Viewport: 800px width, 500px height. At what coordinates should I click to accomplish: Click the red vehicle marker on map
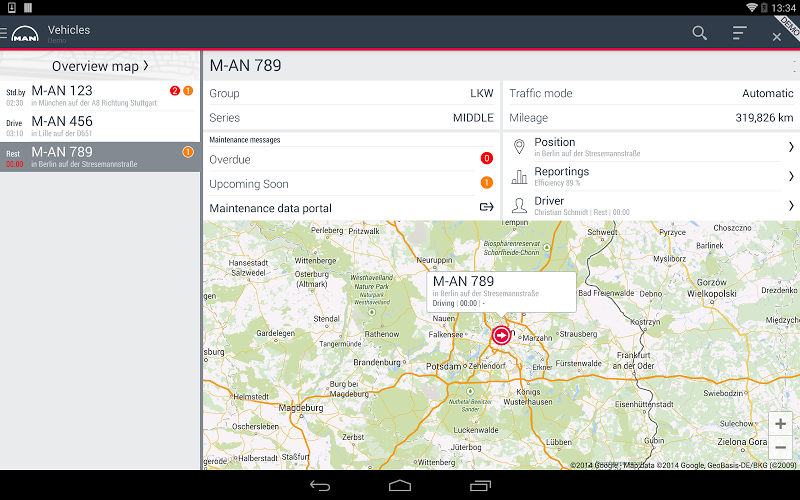(502, 335)
